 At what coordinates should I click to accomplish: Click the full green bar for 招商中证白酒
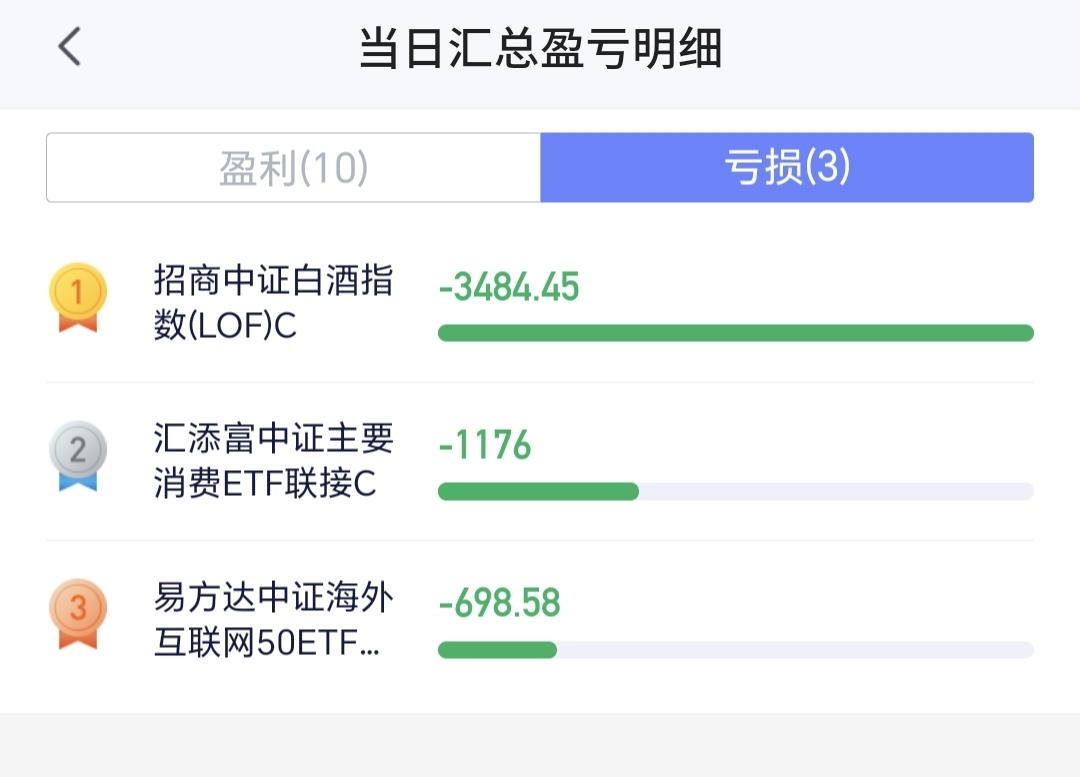[x=736, y=333]
